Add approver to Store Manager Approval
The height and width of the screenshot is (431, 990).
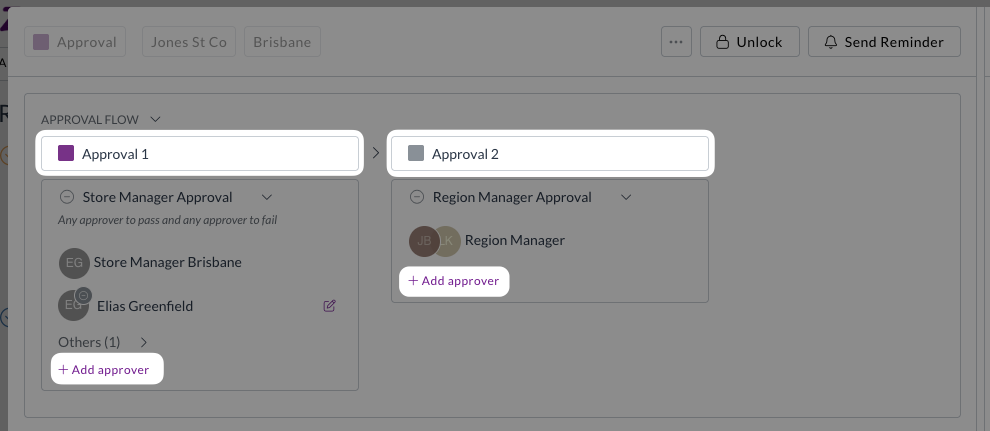pyautogui.click(x=104, y=370)
